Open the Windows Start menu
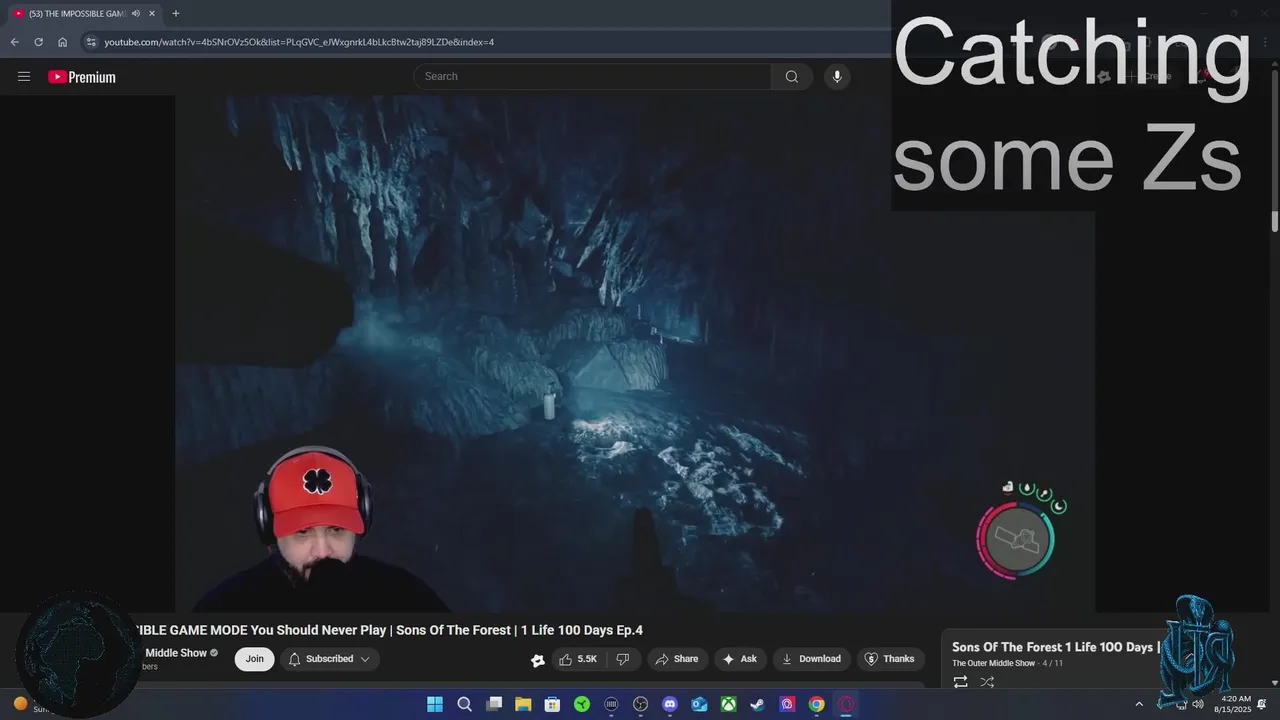This screenshot has height=720, width=1280. pos(435,704)
